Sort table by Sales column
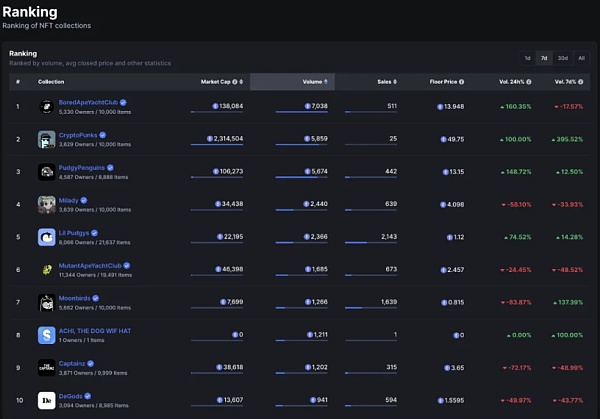The height and width of the screenshot is (419, 600). pos(386,81)
